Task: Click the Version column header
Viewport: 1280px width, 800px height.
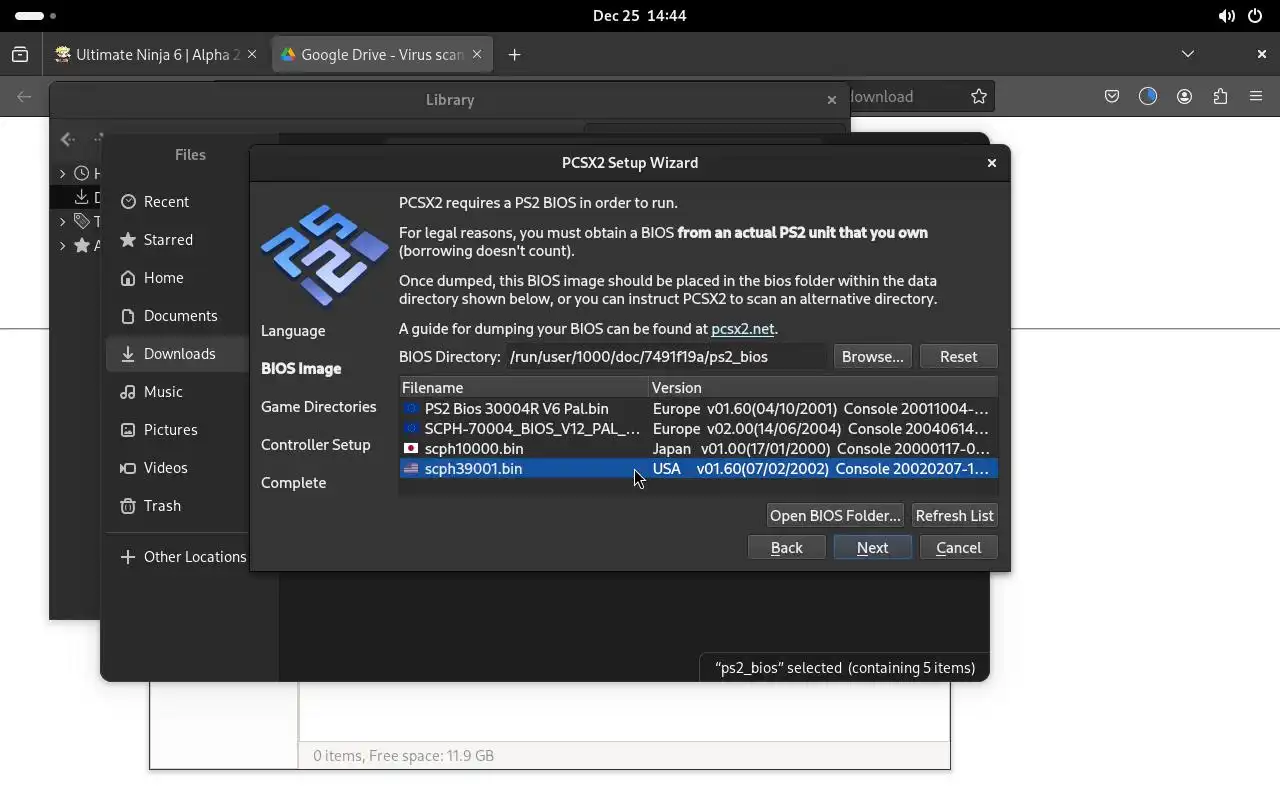Action: (823, 387)
